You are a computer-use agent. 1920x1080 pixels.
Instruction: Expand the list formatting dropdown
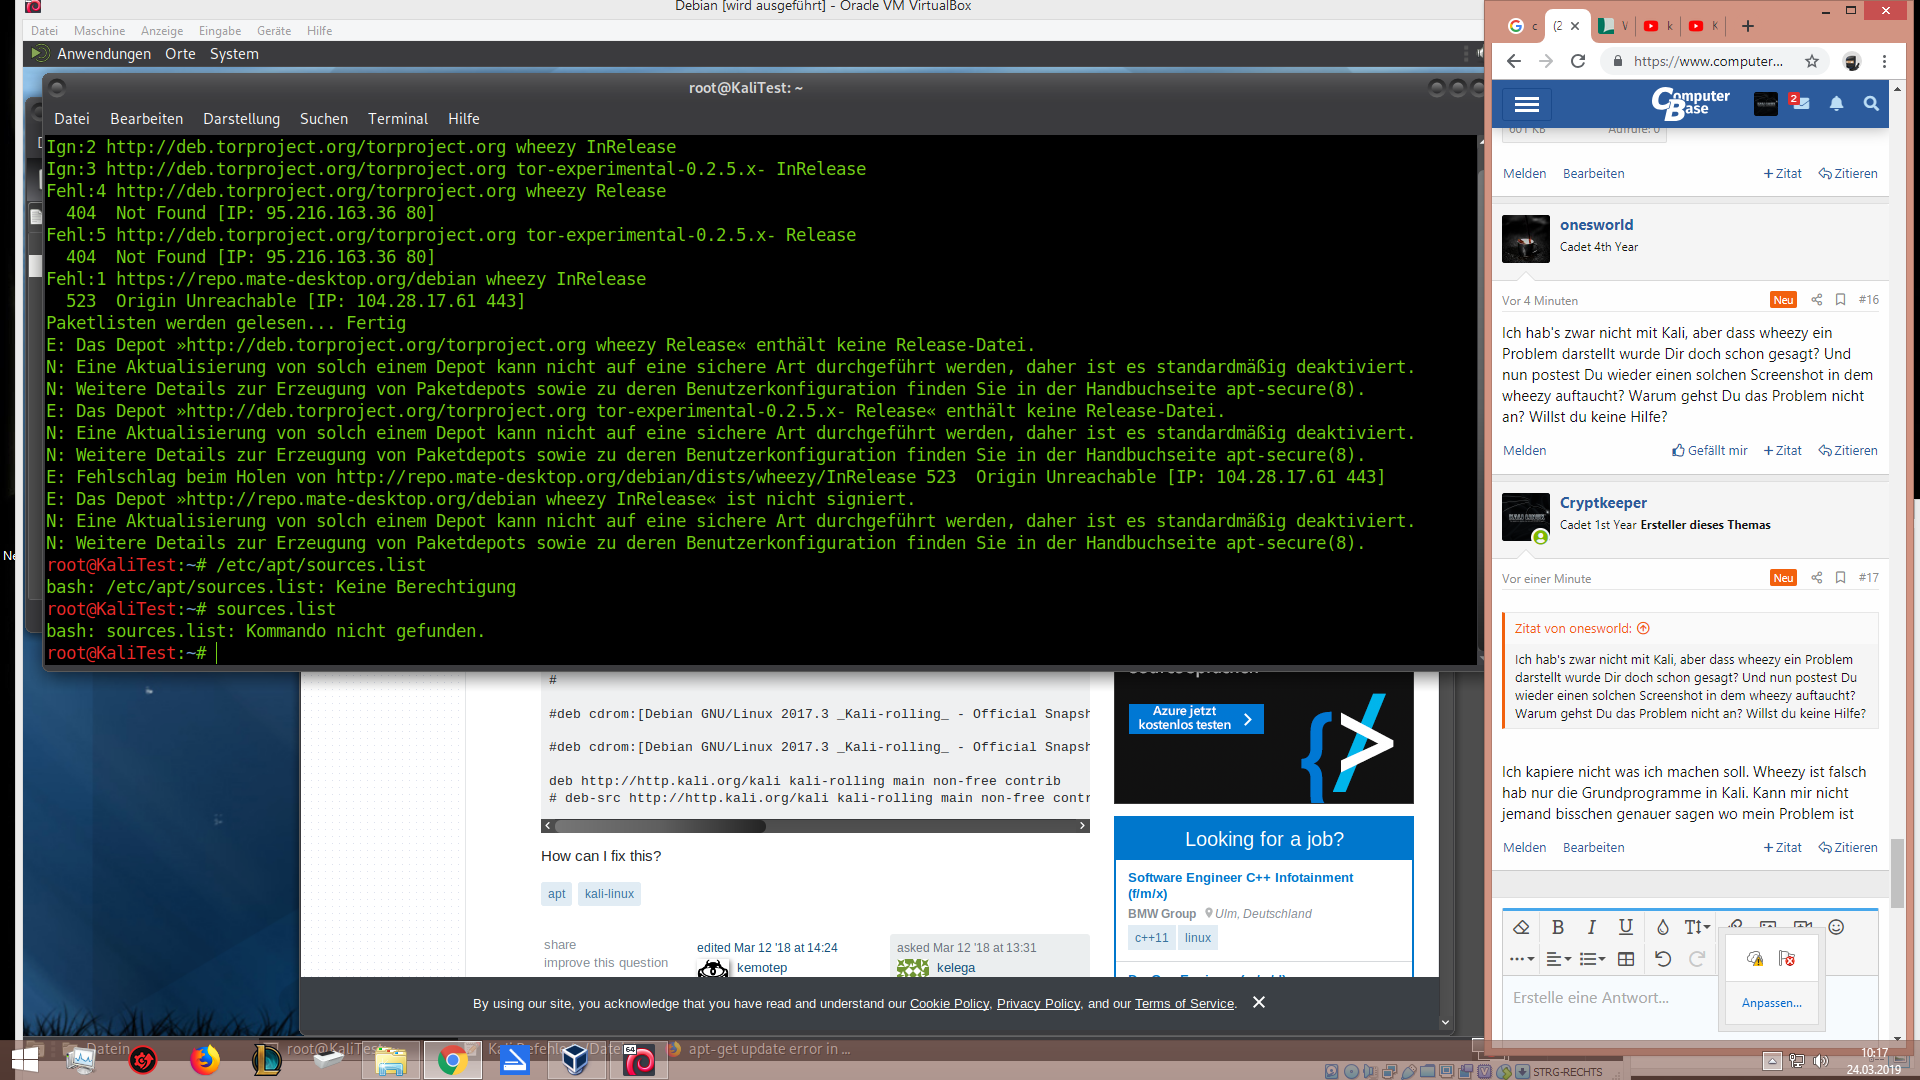coord(1592,959)
